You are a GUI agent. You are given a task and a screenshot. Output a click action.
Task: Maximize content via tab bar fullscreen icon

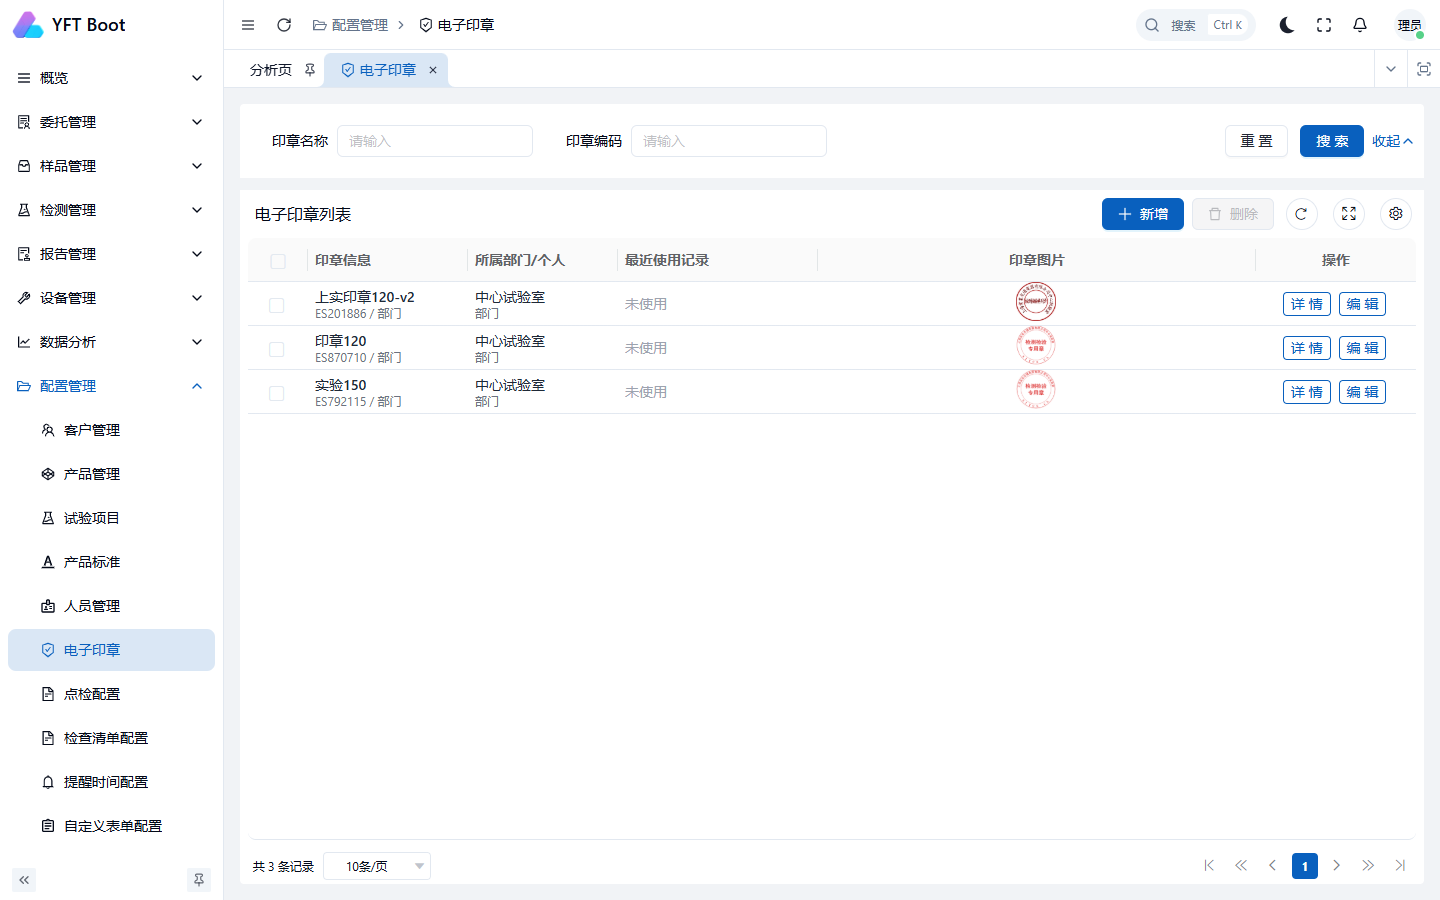(x=1424, y=69)
